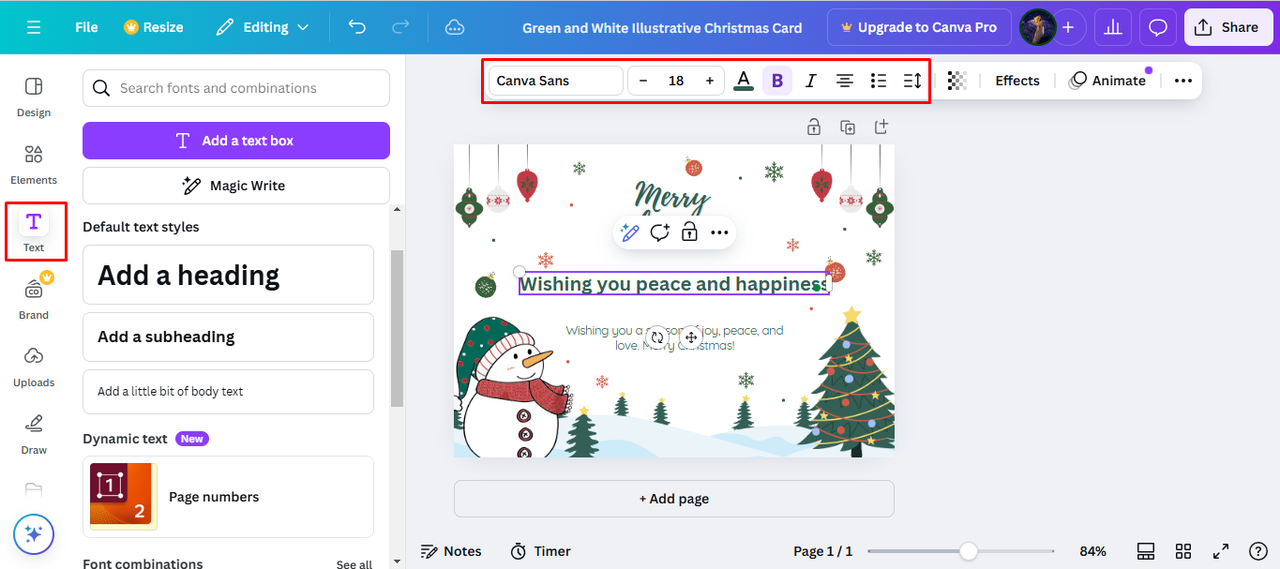Open the Canva Sans font selector
1280x569 pixels.
click(x=556, y=80)
